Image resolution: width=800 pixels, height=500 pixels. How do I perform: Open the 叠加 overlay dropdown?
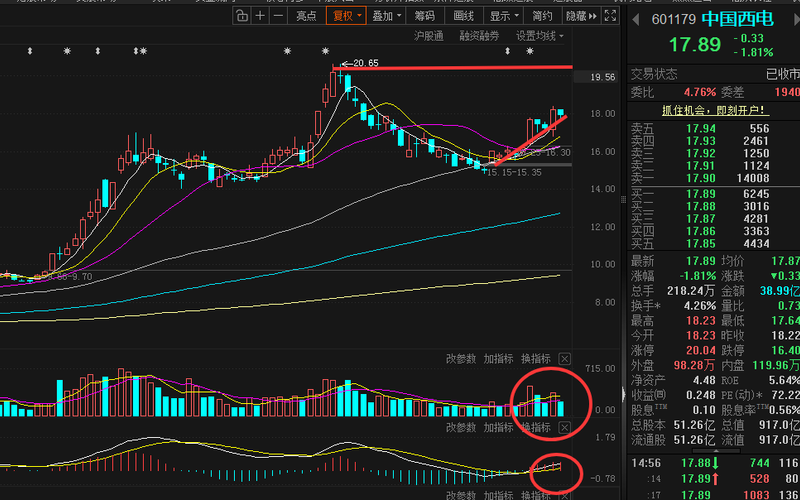(x=386, y=16)
